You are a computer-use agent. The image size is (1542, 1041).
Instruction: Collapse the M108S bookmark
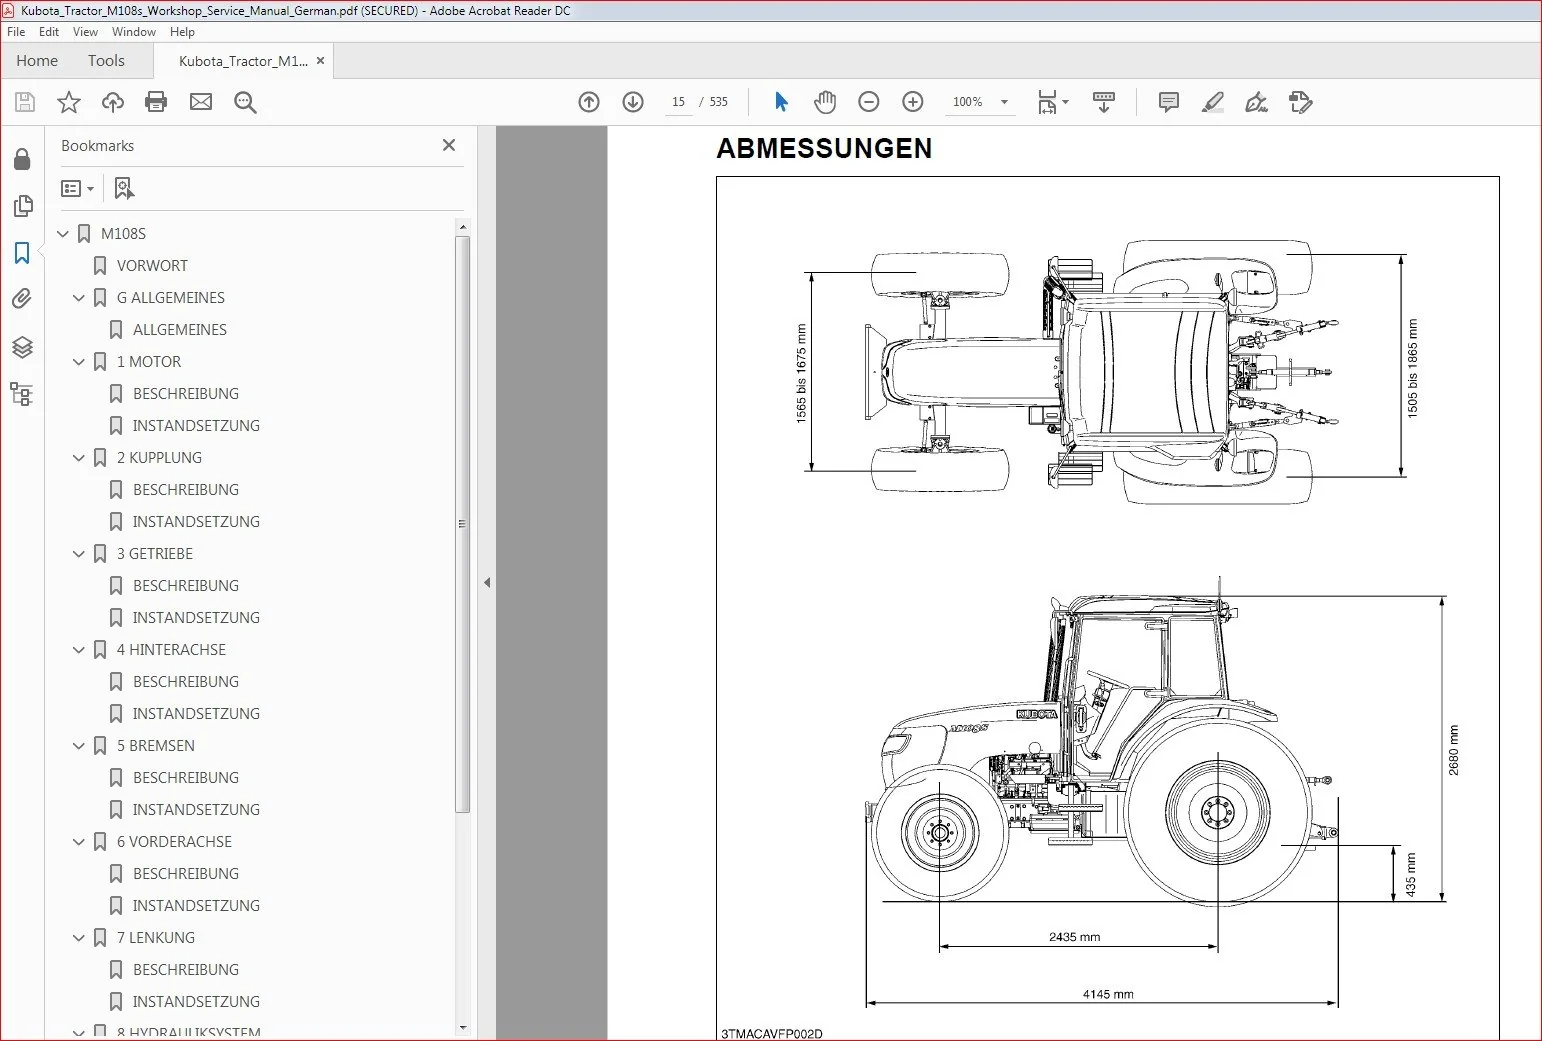(x=63, y=234)
